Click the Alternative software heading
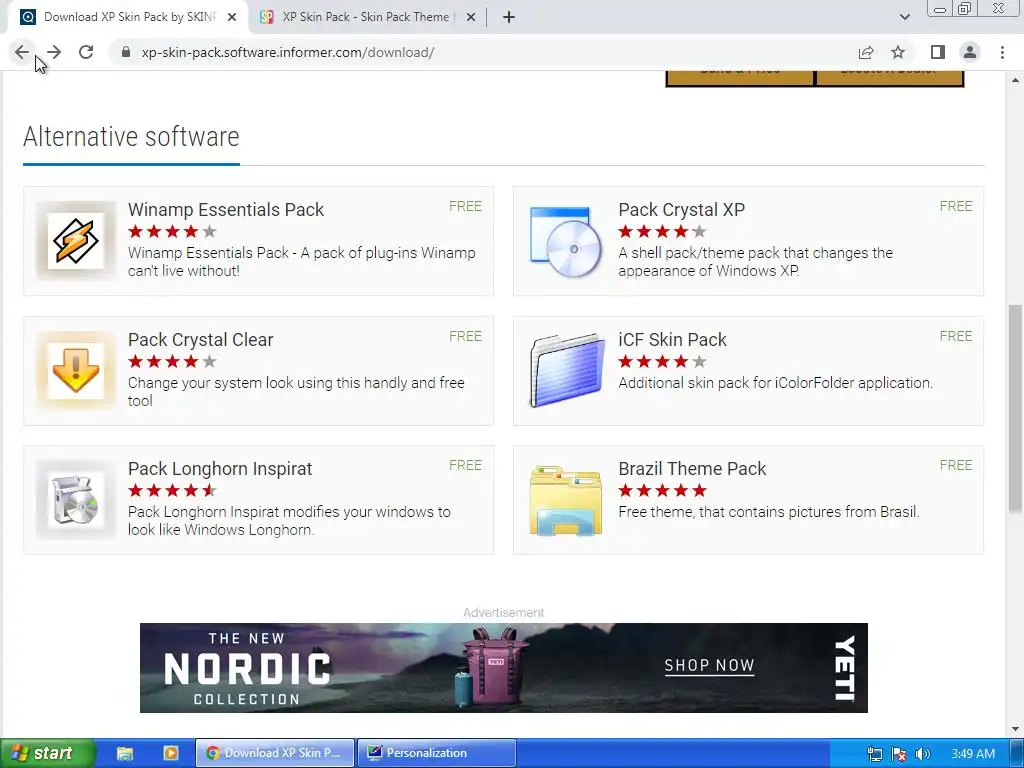 [131, 136]
